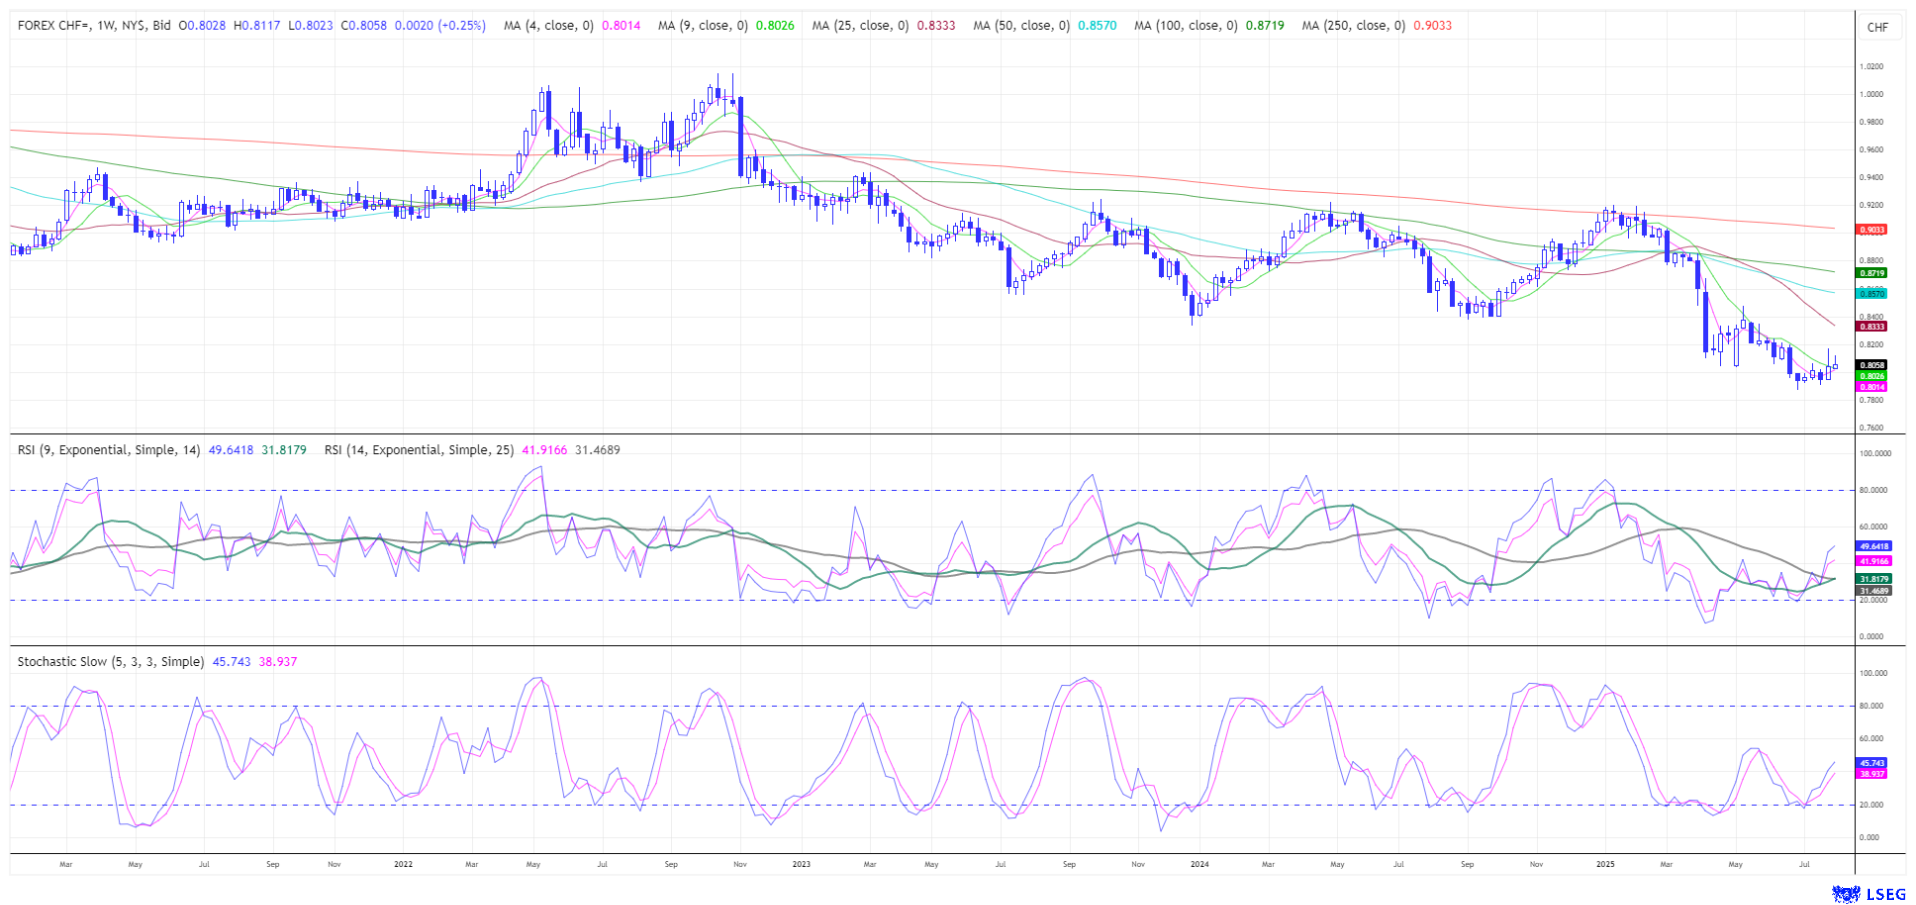Click the 2022 label on time axis
This screenshot has width=1916, height=905.
coord(403,864)
